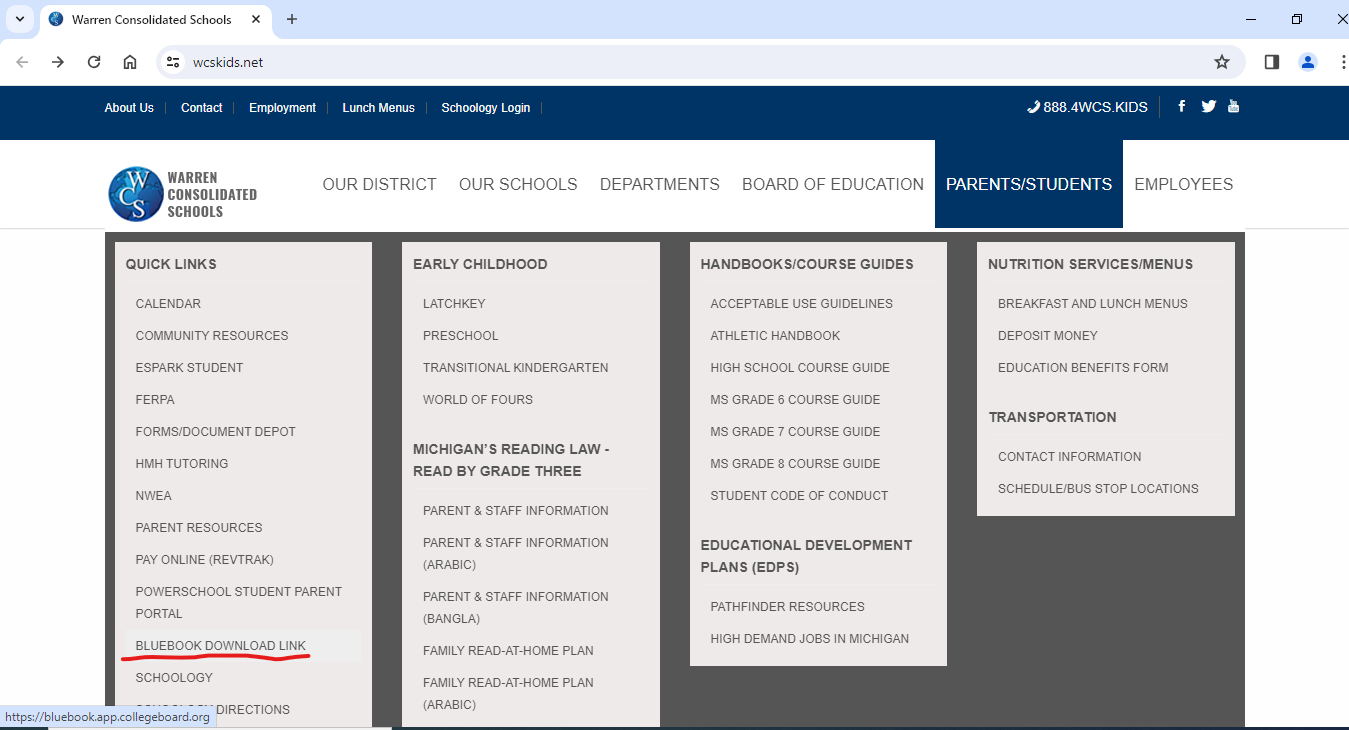This screenshot has height=730, width=1349.
Task: Open Chrome profile avatar
Action: (x=1307, y=62)
